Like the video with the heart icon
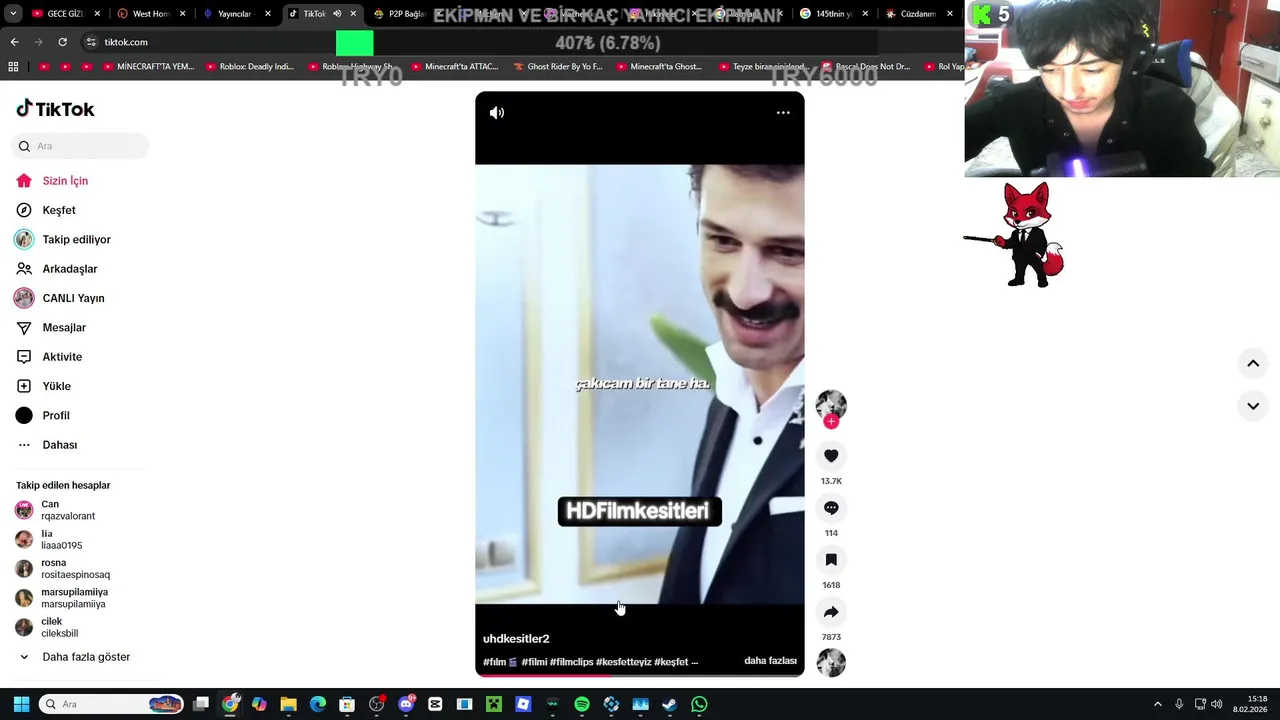 coord(831,456)
